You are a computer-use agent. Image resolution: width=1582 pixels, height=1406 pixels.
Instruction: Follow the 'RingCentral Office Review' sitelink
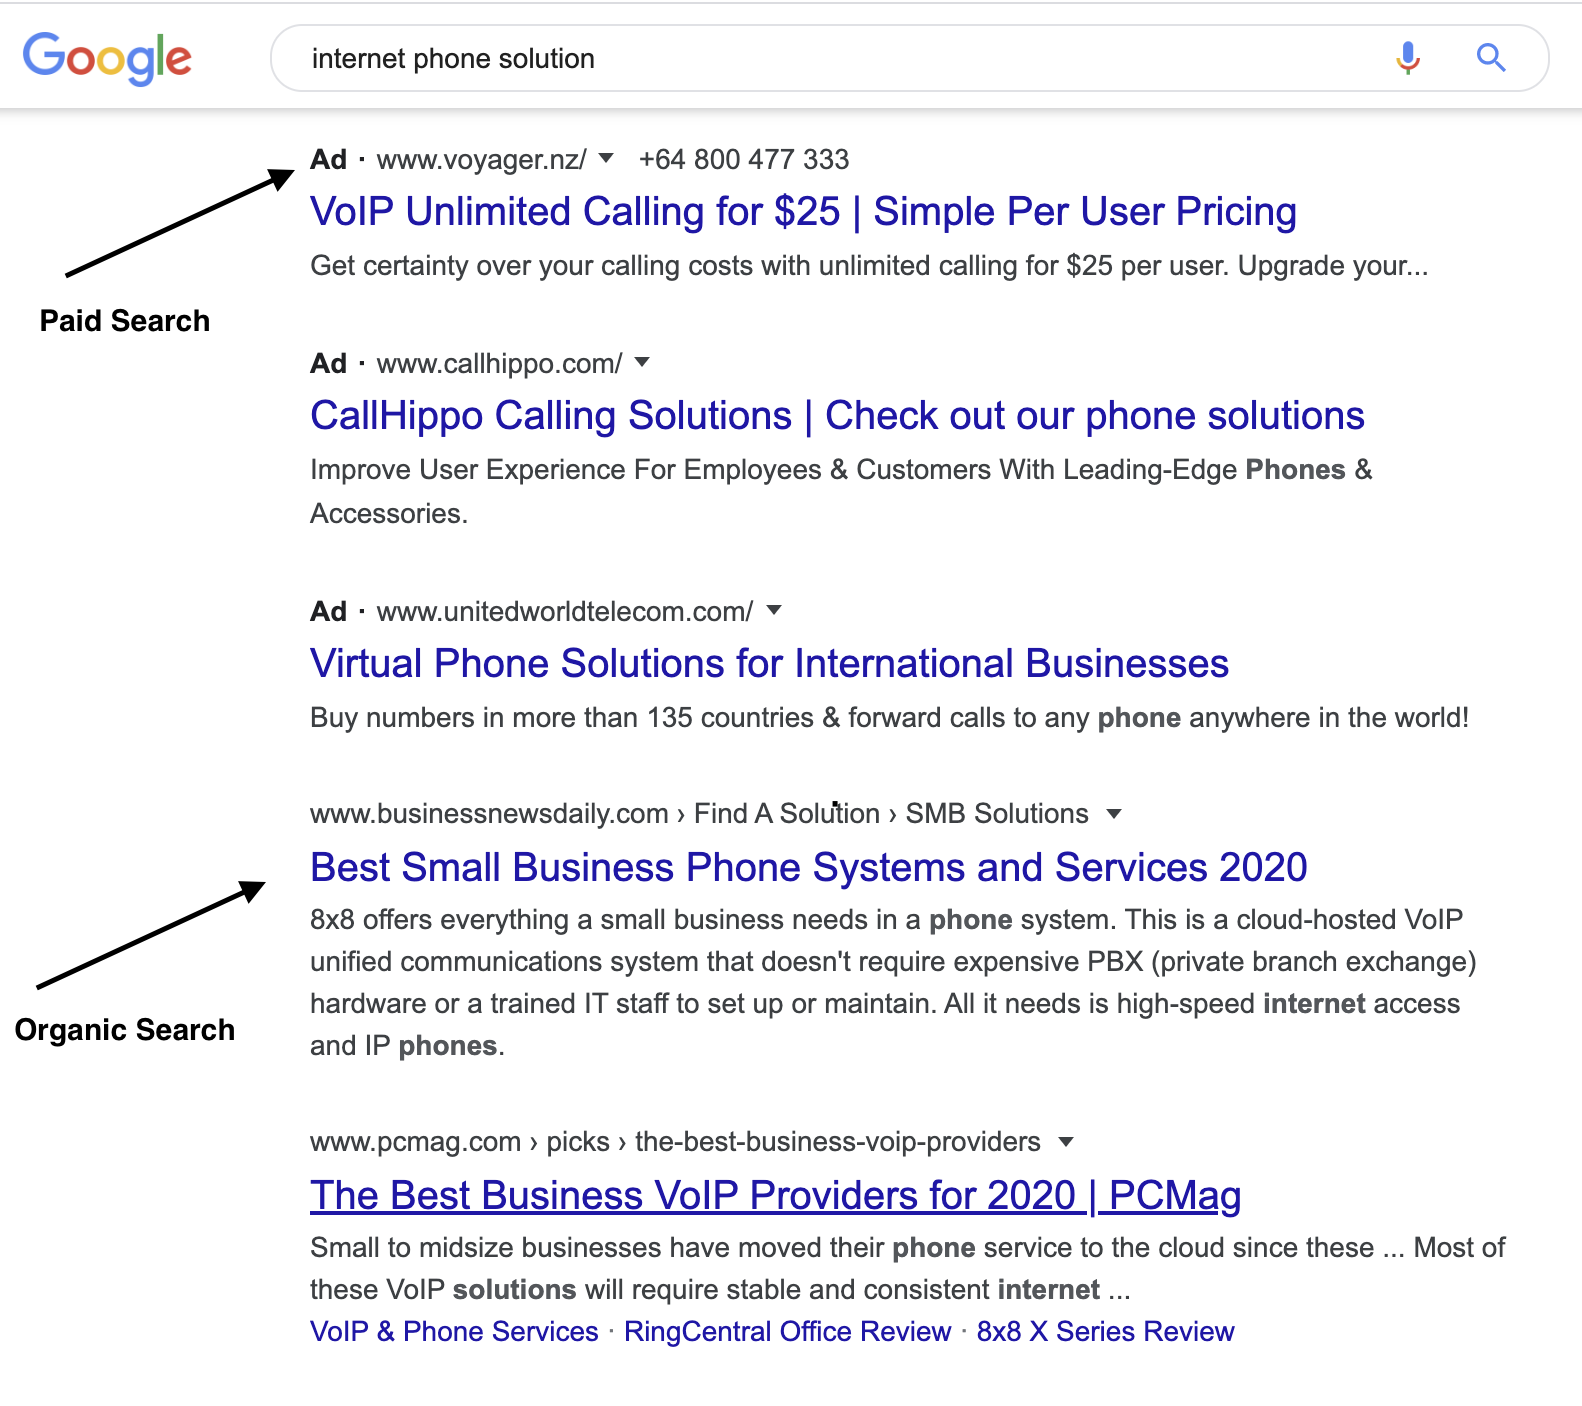click(787, 1332)
